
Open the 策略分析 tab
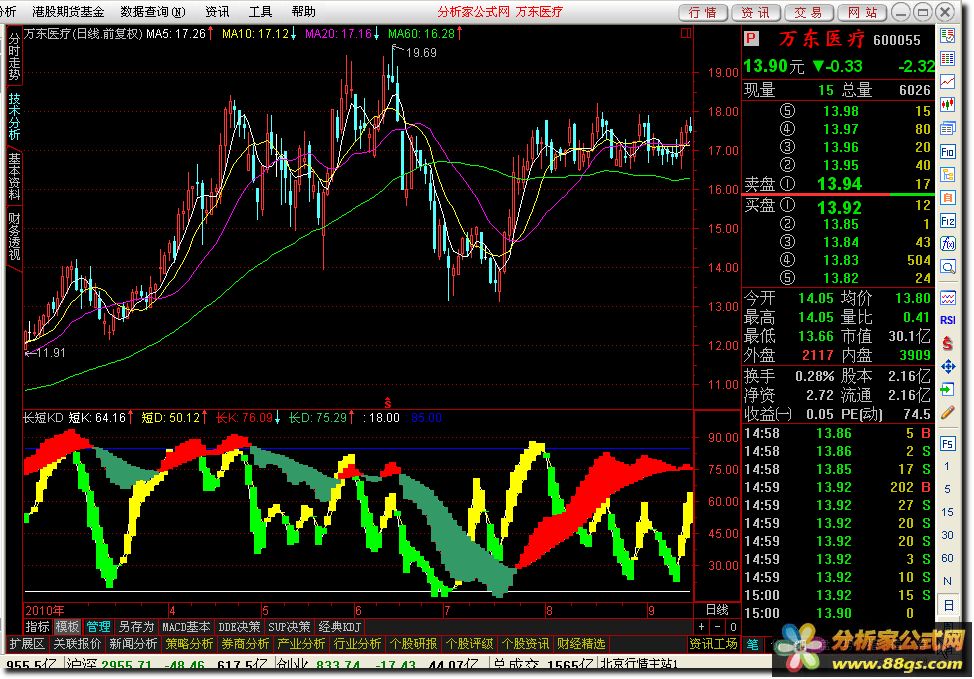point(189,644)
